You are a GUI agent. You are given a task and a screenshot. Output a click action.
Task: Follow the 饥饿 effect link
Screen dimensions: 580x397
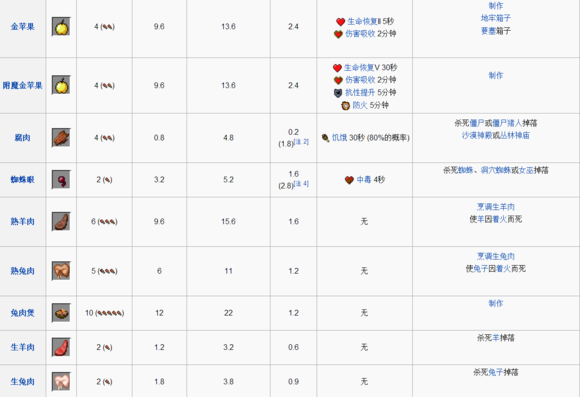tap(339, 138)
